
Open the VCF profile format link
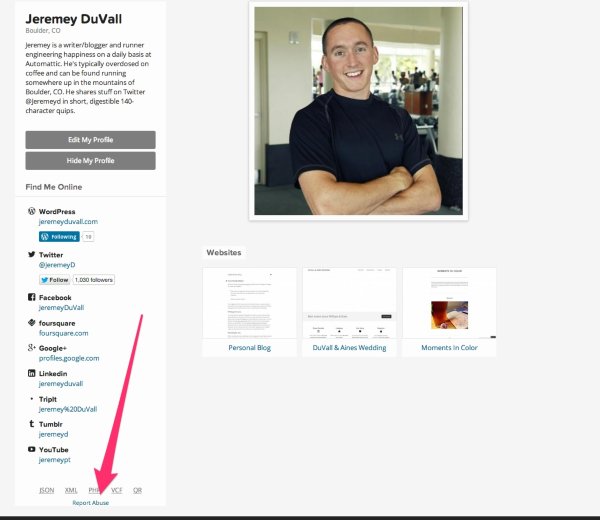(x=117, y=490)
